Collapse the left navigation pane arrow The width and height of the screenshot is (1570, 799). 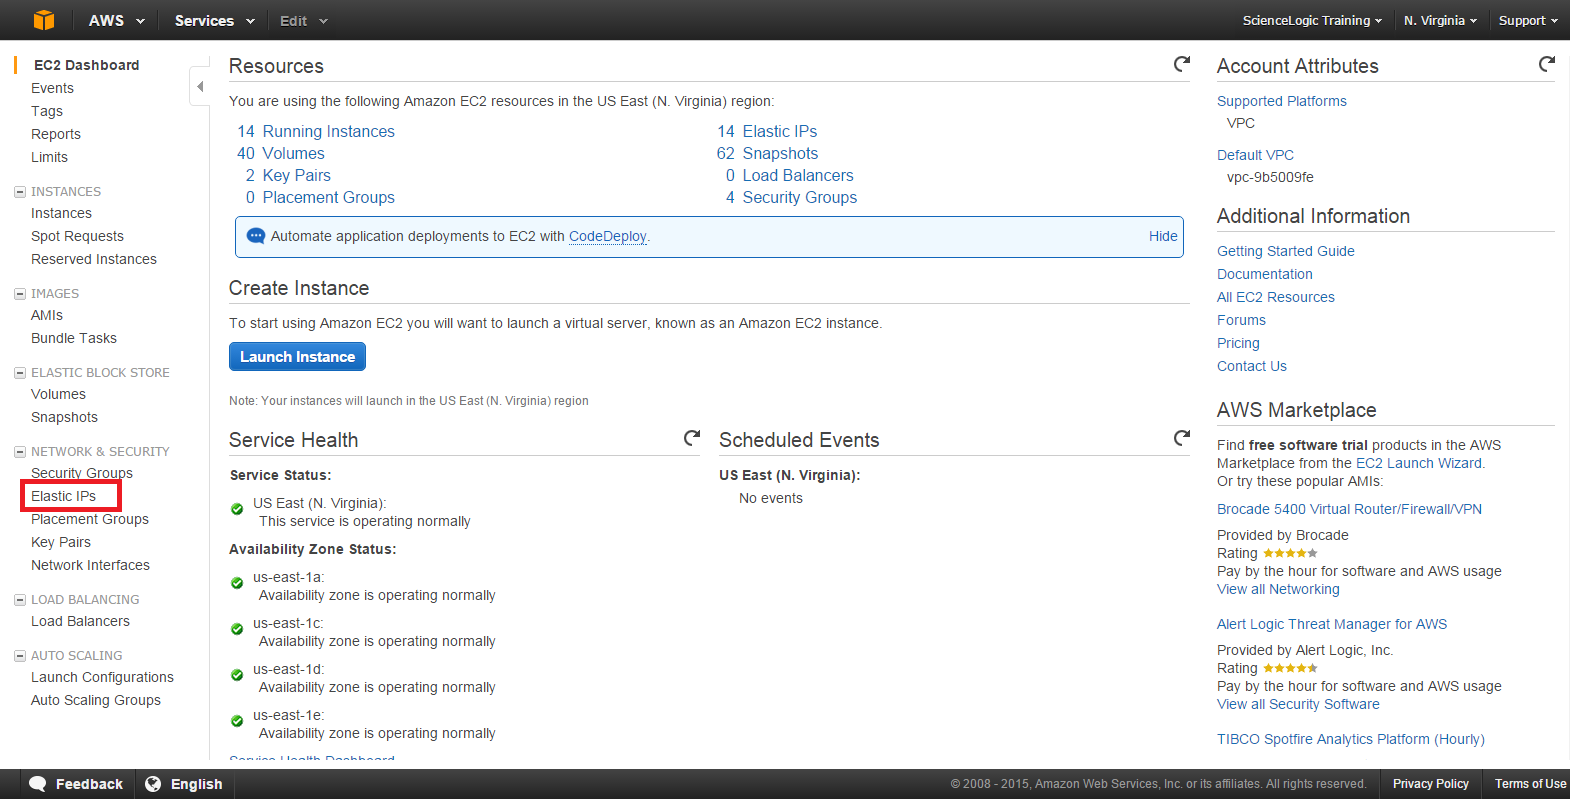click(x=200, y=87)
